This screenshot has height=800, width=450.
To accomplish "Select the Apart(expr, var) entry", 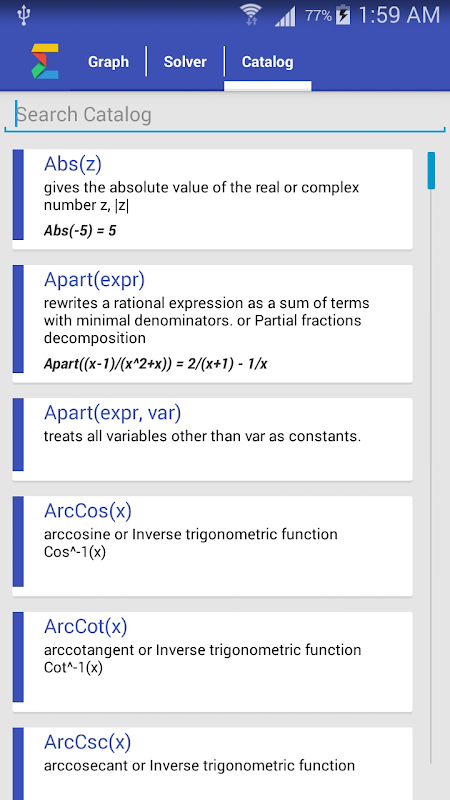I will click(x=212, y=439).
